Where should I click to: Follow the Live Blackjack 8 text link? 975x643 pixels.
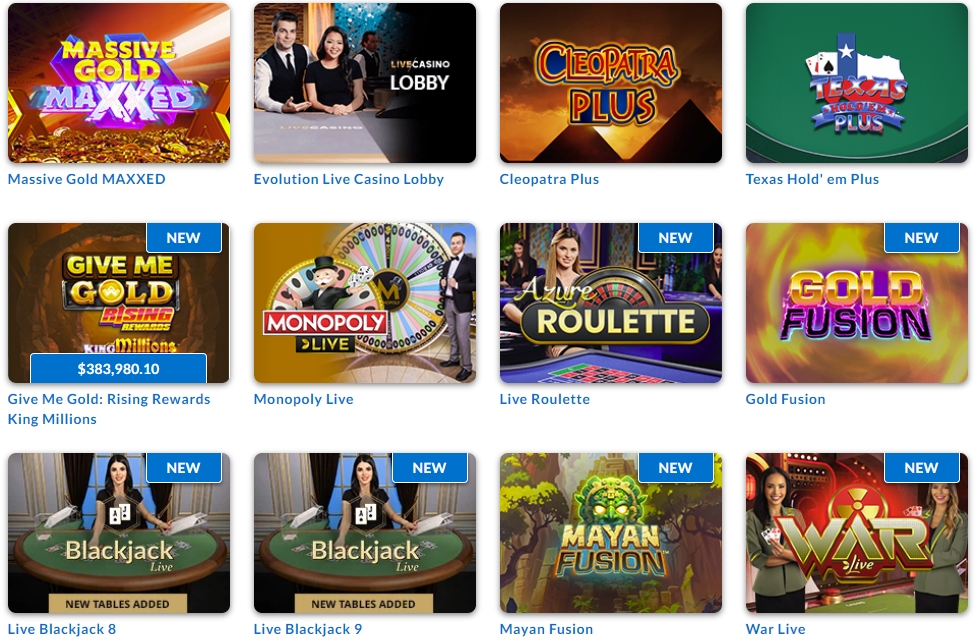(x=62, y=629)
